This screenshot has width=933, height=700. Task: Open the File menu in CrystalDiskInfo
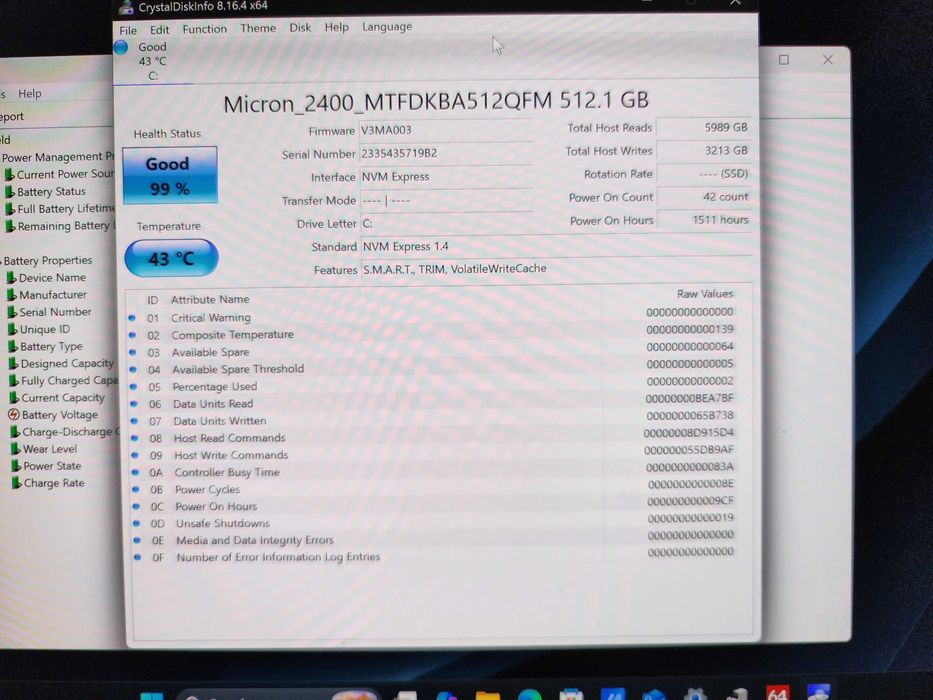pyautogui.click(x=128, y=30)
